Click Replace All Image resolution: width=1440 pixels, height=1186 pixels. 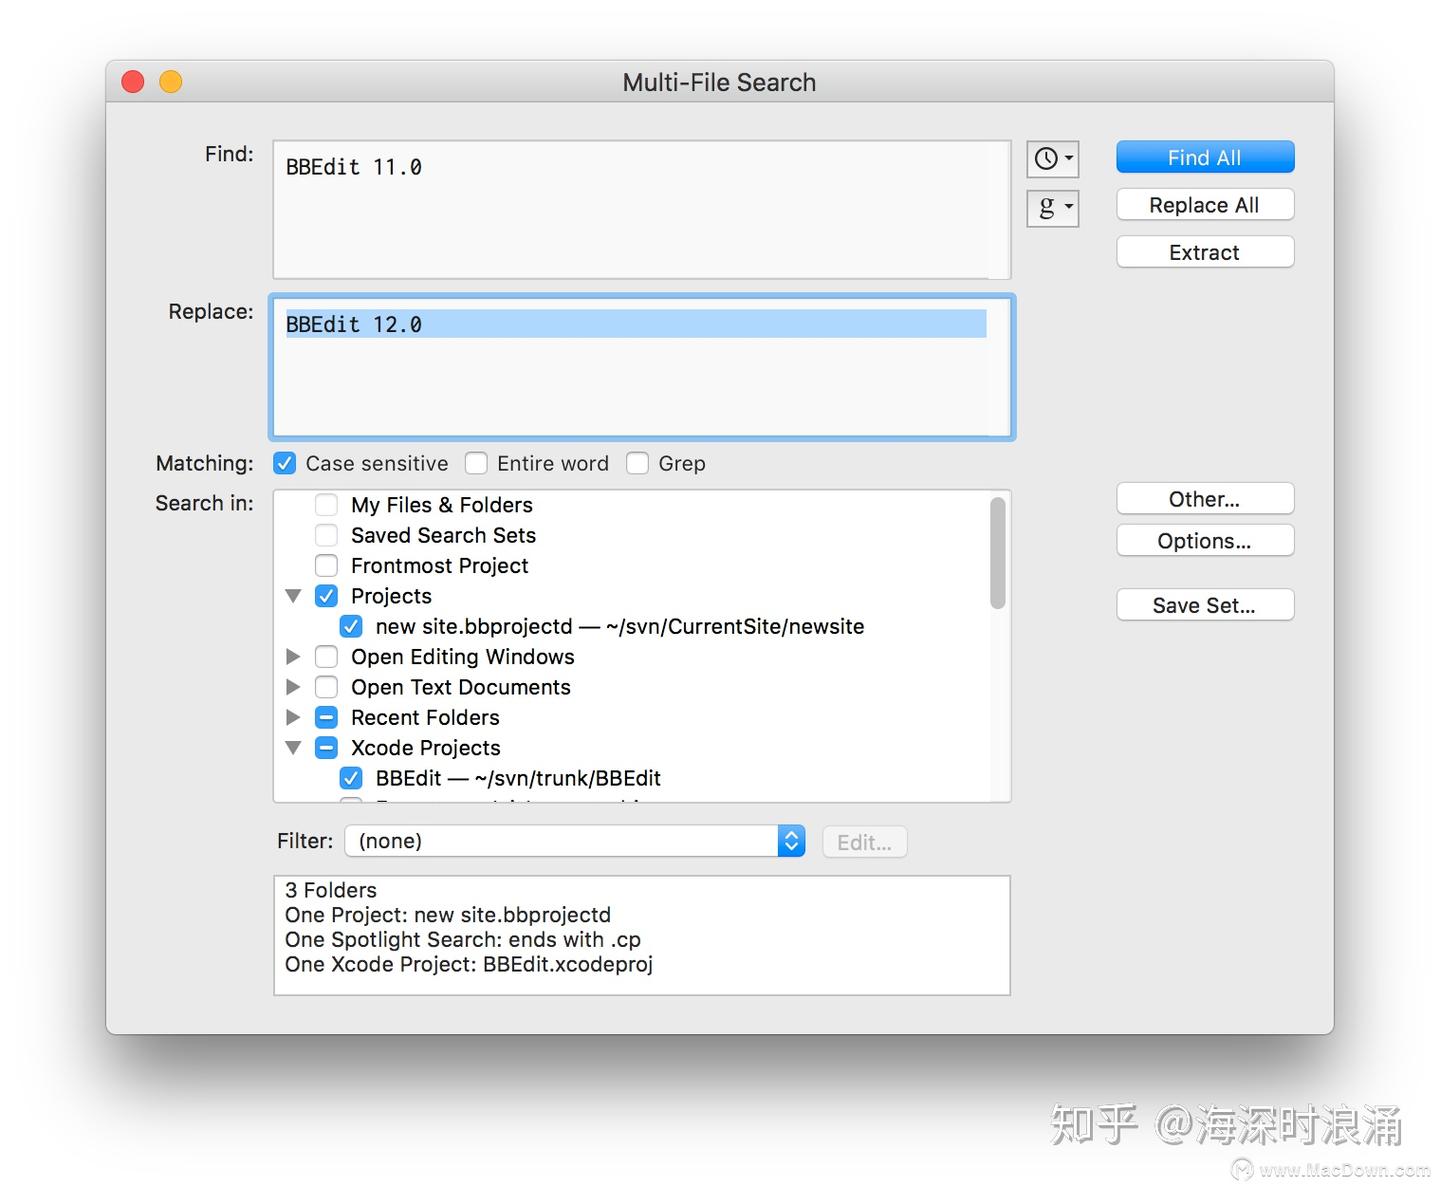tap(1204, 204)
